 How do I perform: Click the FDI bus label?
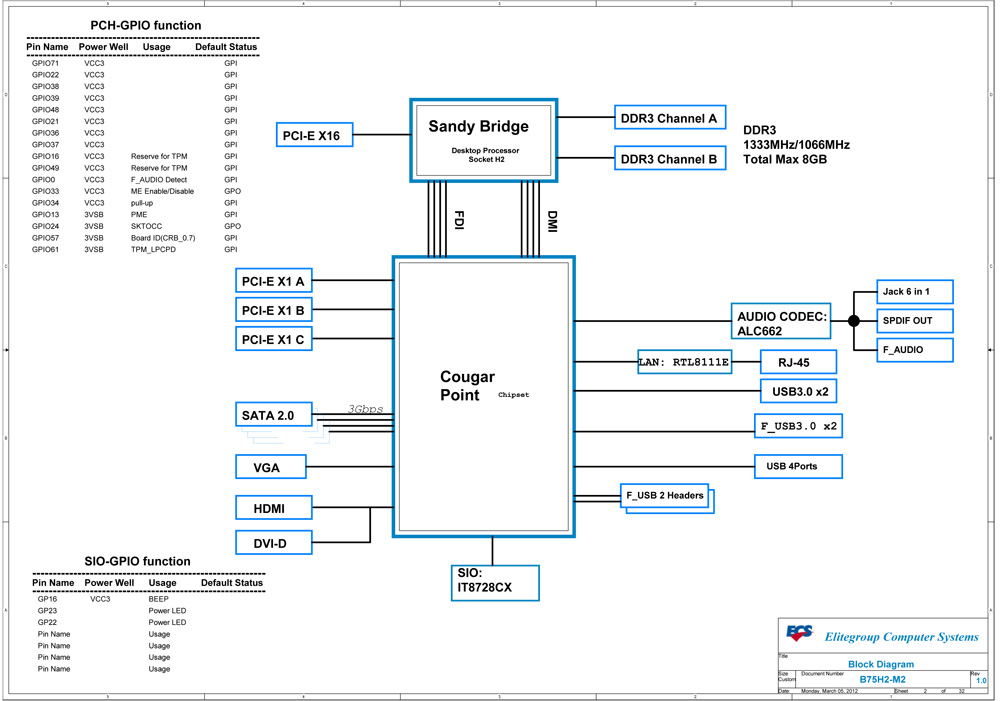pos(459,220)
